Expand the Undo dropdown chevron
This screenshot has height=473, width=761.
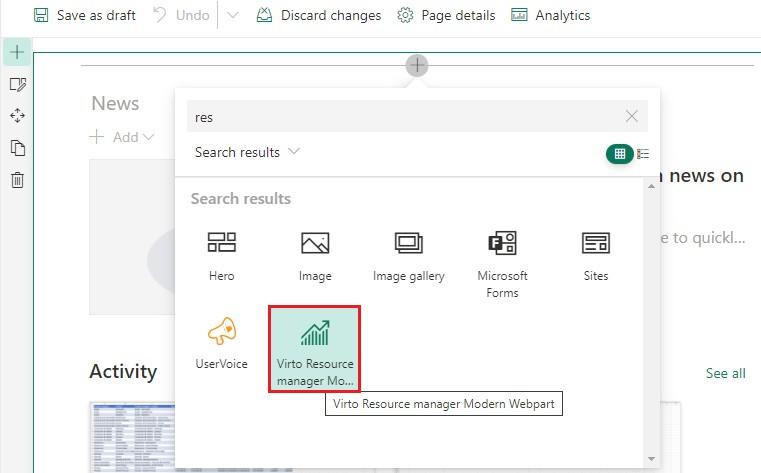pyautogui.click(x=233, y=16)
